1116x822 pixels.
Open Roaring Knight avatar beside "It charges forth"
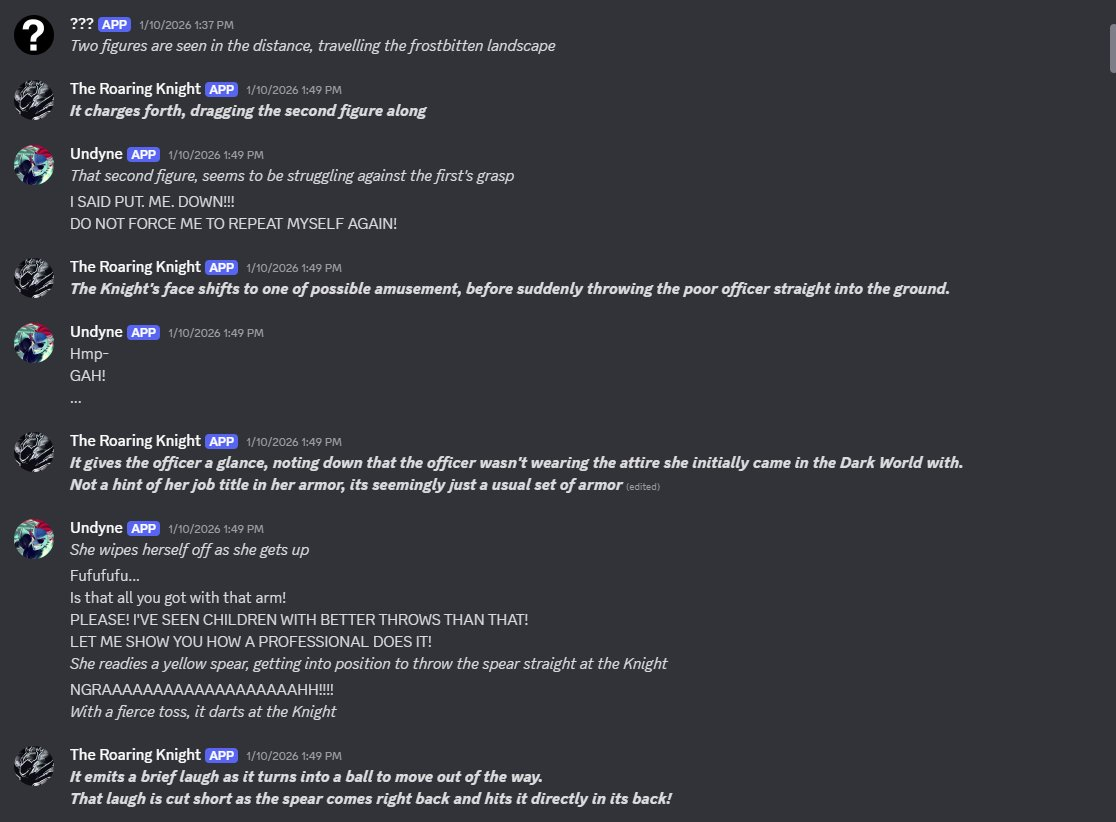34,100
